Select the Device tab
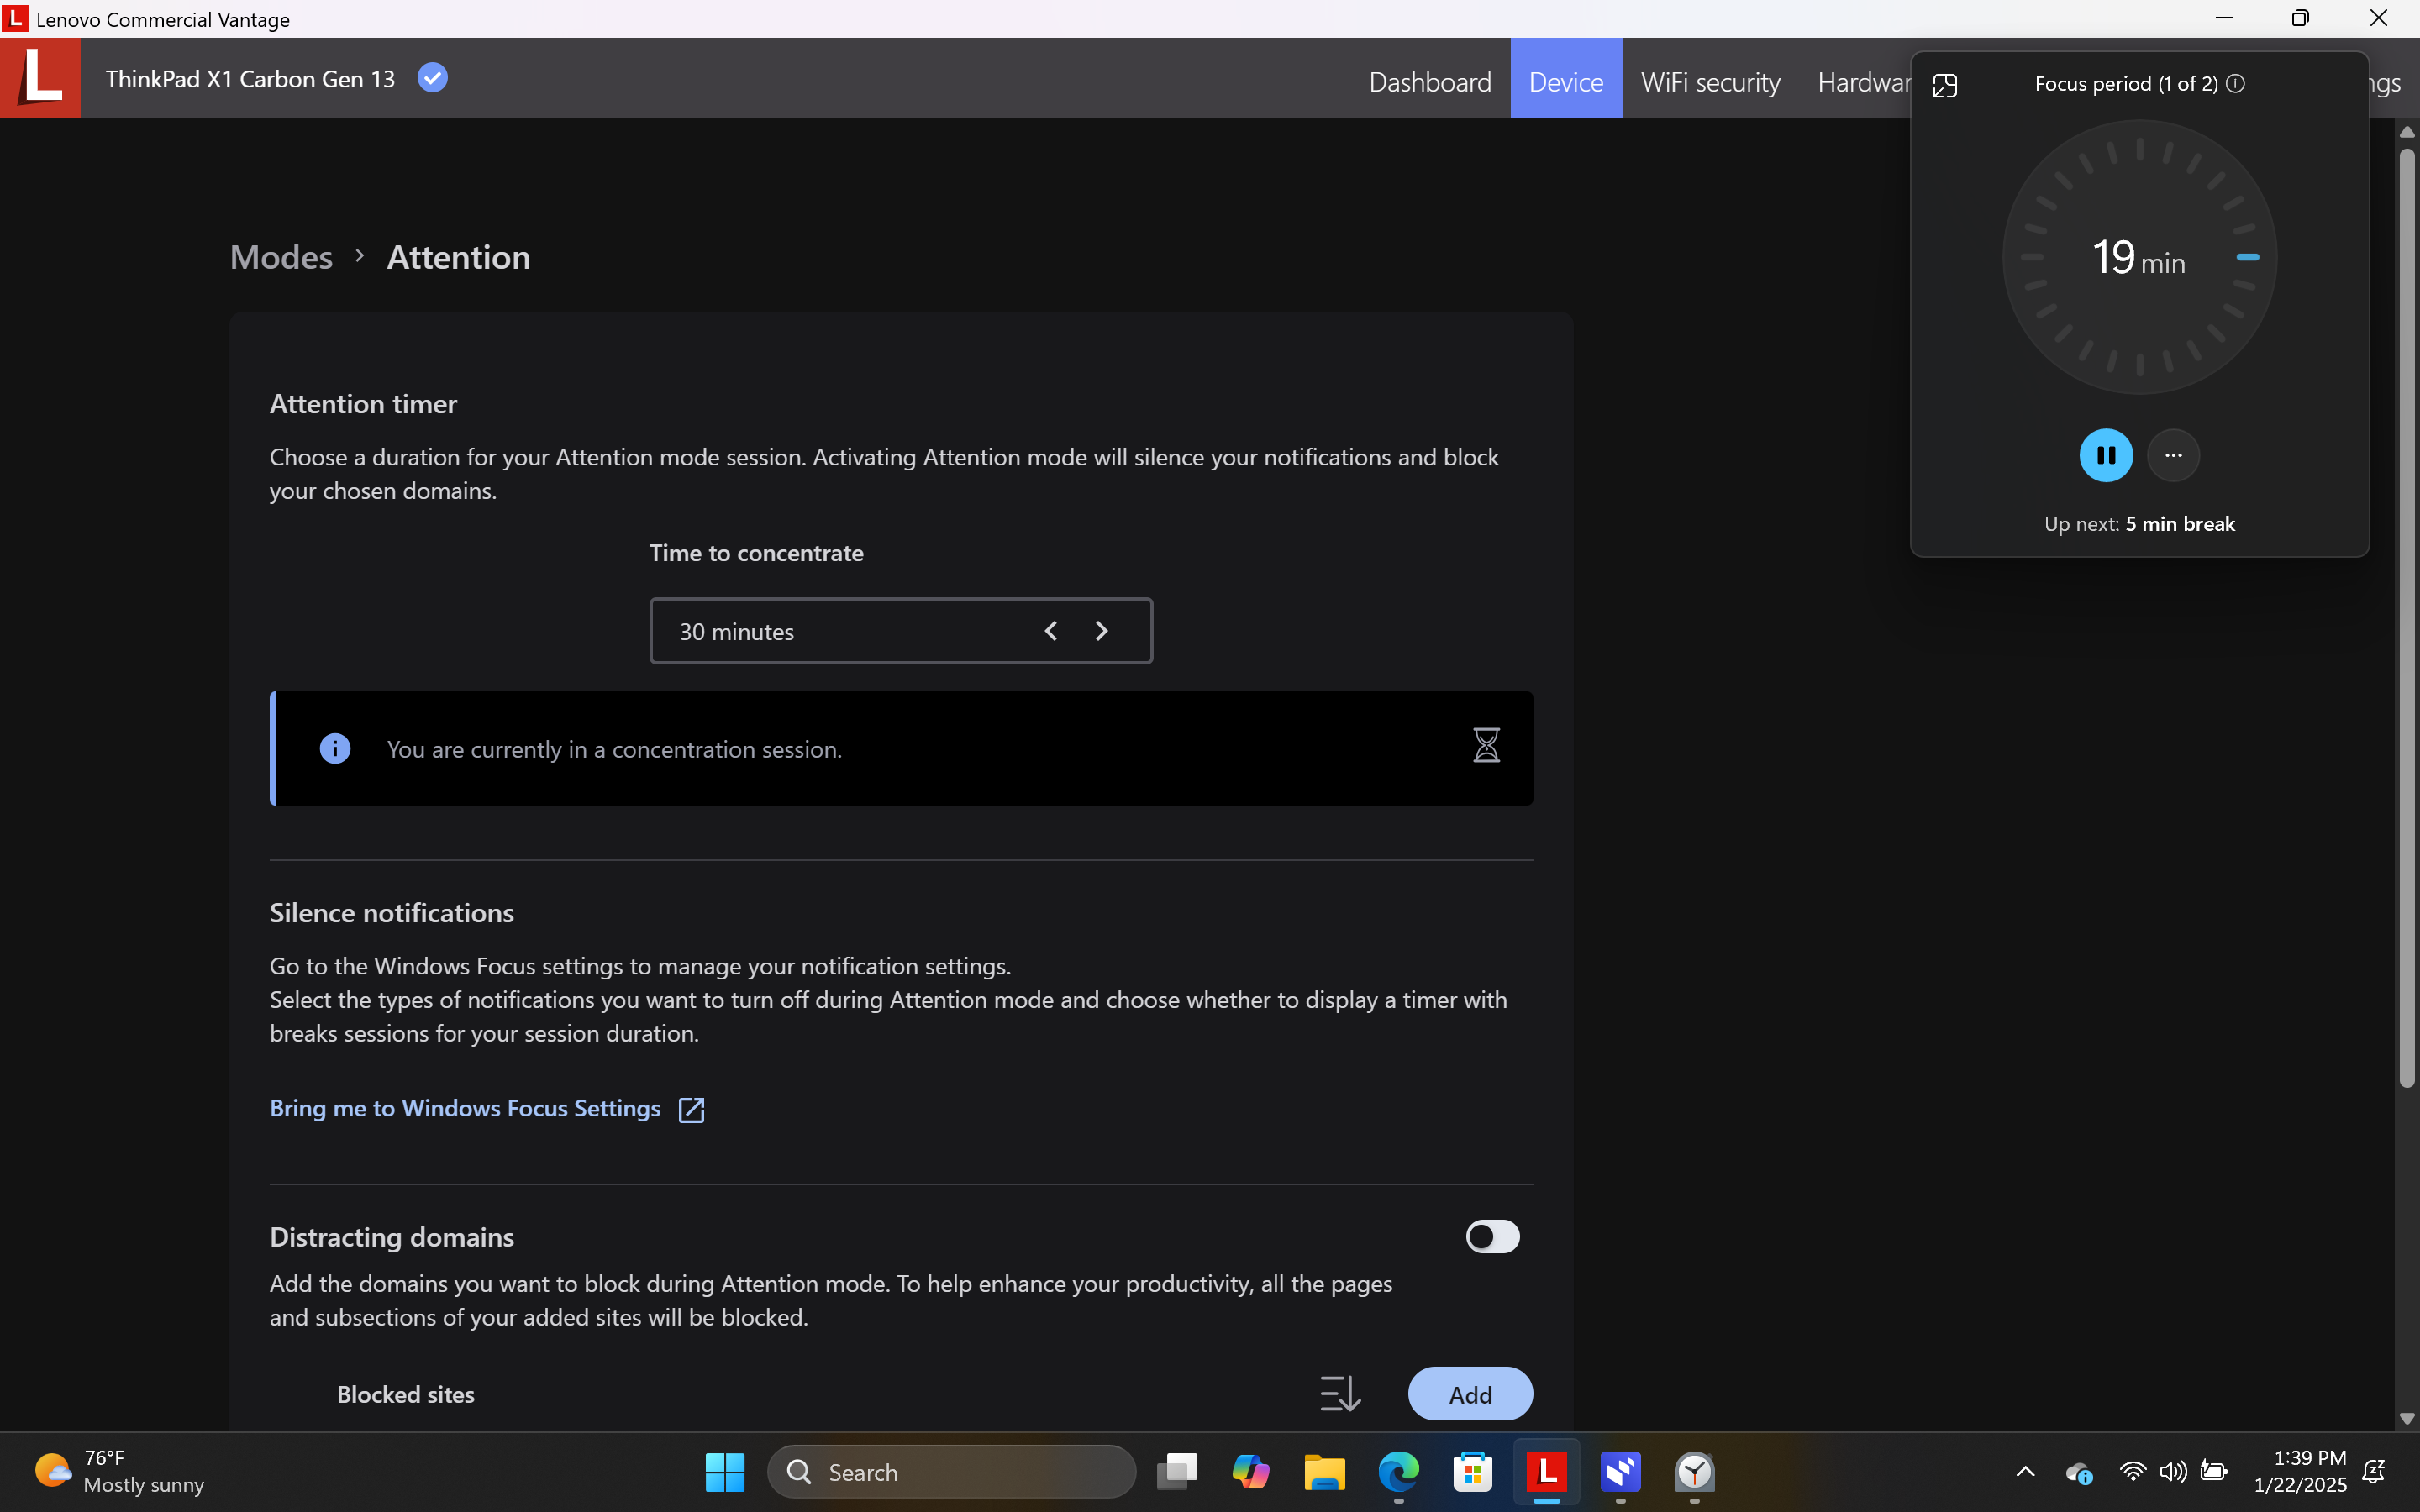 click(1566, 81)
